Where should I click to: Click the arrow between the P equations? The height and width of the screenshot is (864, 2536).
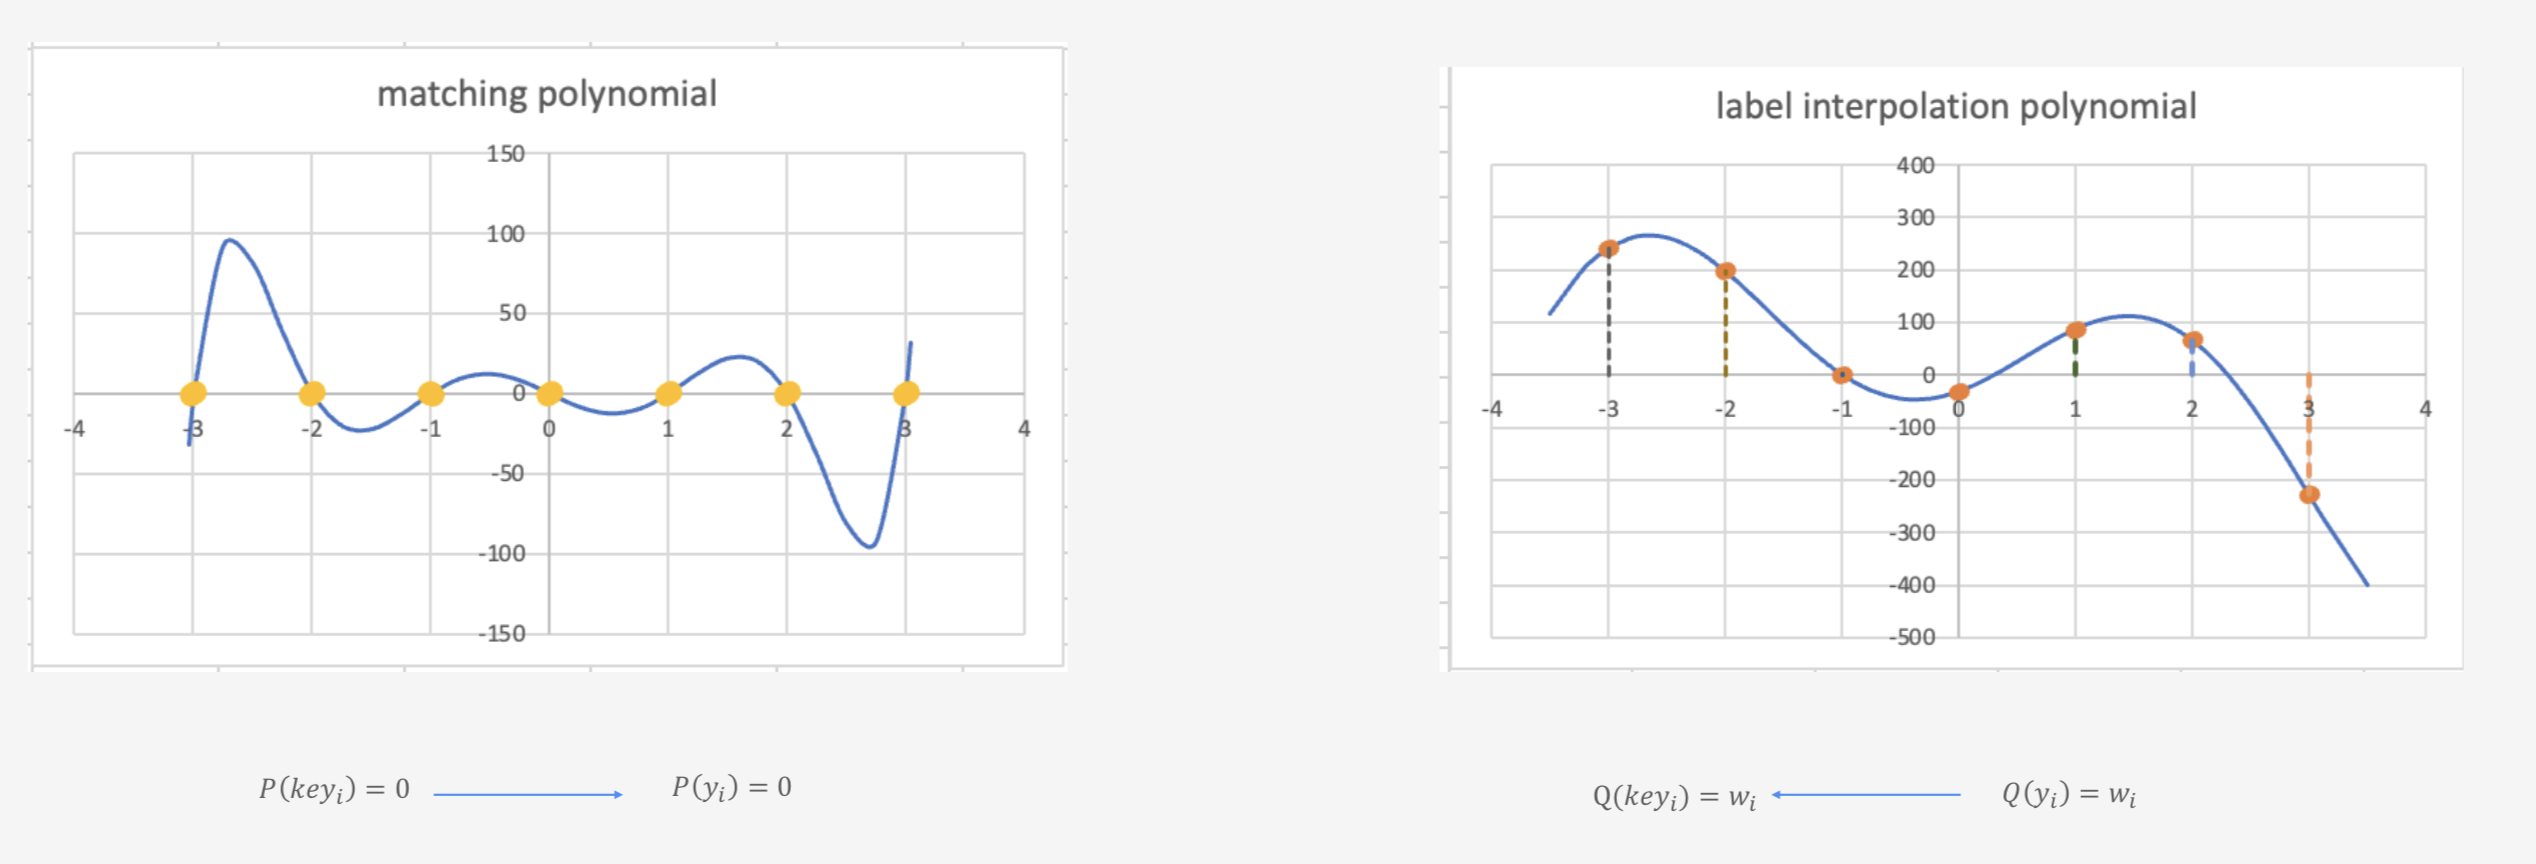[528, 794]
